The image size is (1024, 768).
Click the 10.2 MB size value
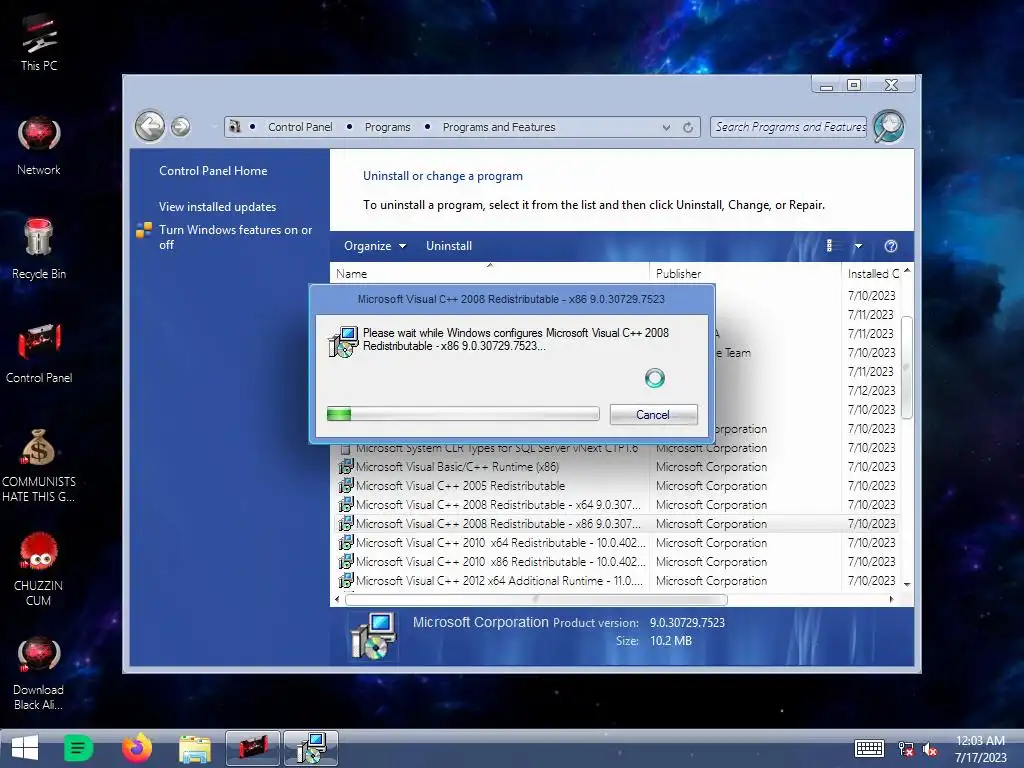pos(671,641)
